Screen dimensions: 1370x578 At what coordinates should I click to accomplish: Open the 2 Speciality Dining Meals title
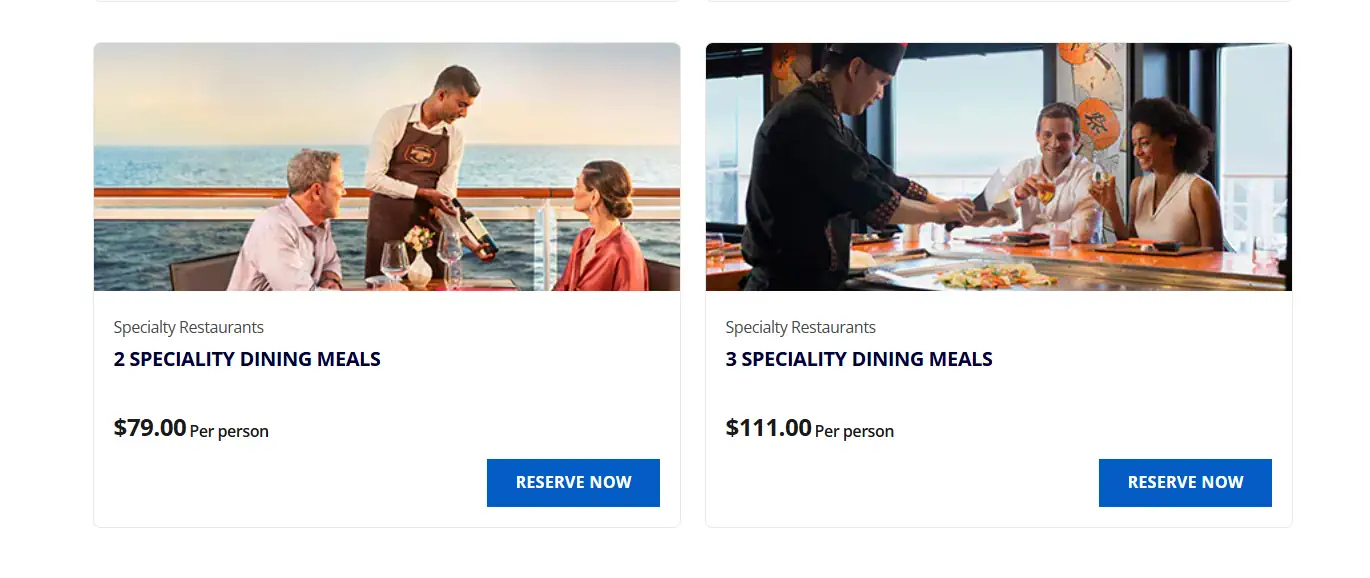pos(247,359)
